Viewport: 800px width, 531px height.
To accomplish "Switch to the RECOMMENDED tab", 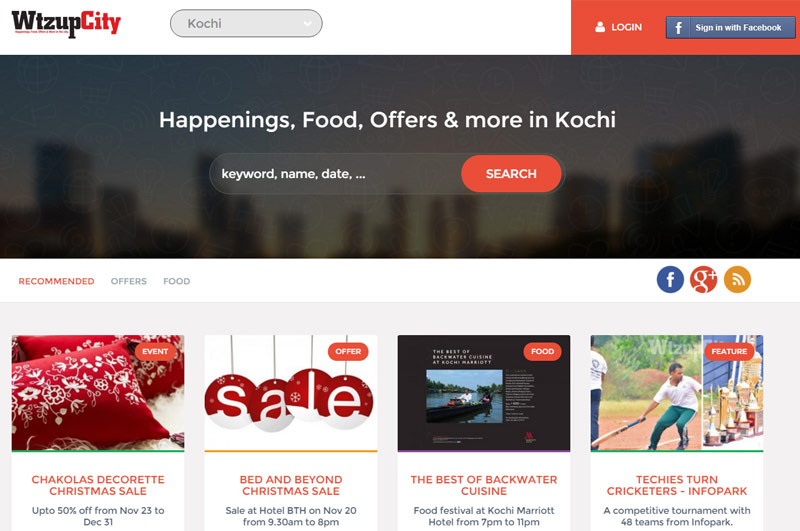I will pyautogui.click(x=56, y=281).
